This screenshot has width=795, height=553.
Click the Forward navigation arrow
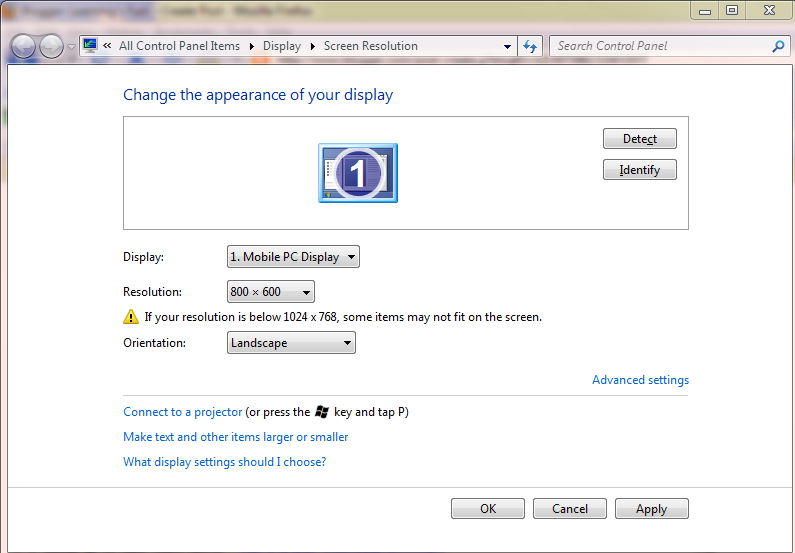pos(51,47)
